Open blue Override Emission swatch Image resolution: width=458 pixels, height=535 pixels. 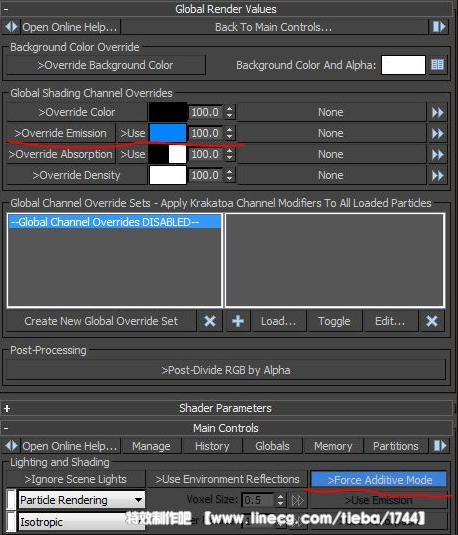coord(168,133)
